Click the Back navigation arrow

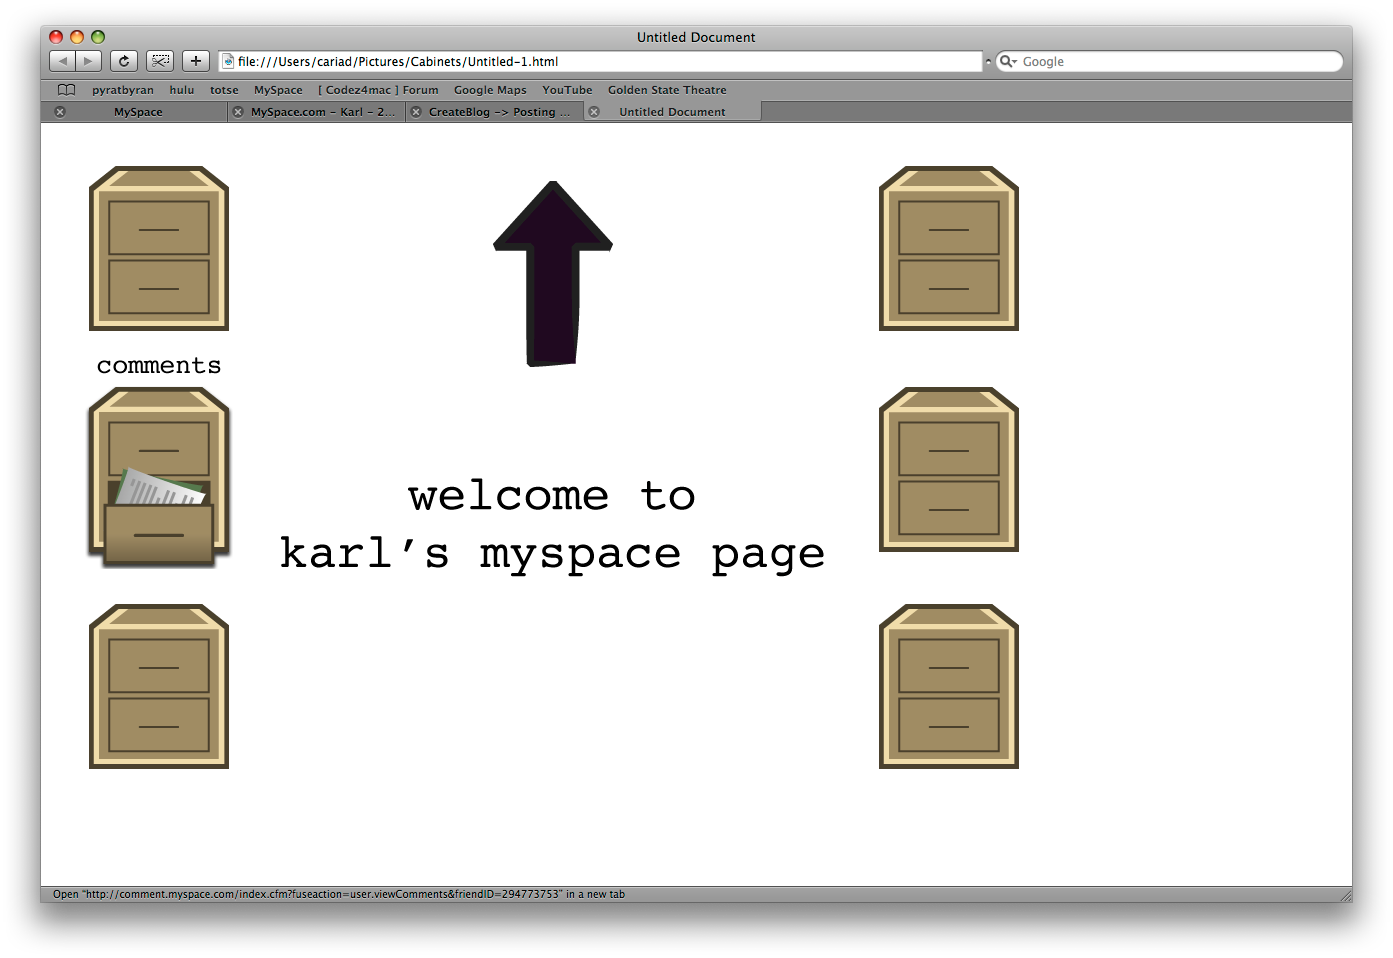click(63, 61)
